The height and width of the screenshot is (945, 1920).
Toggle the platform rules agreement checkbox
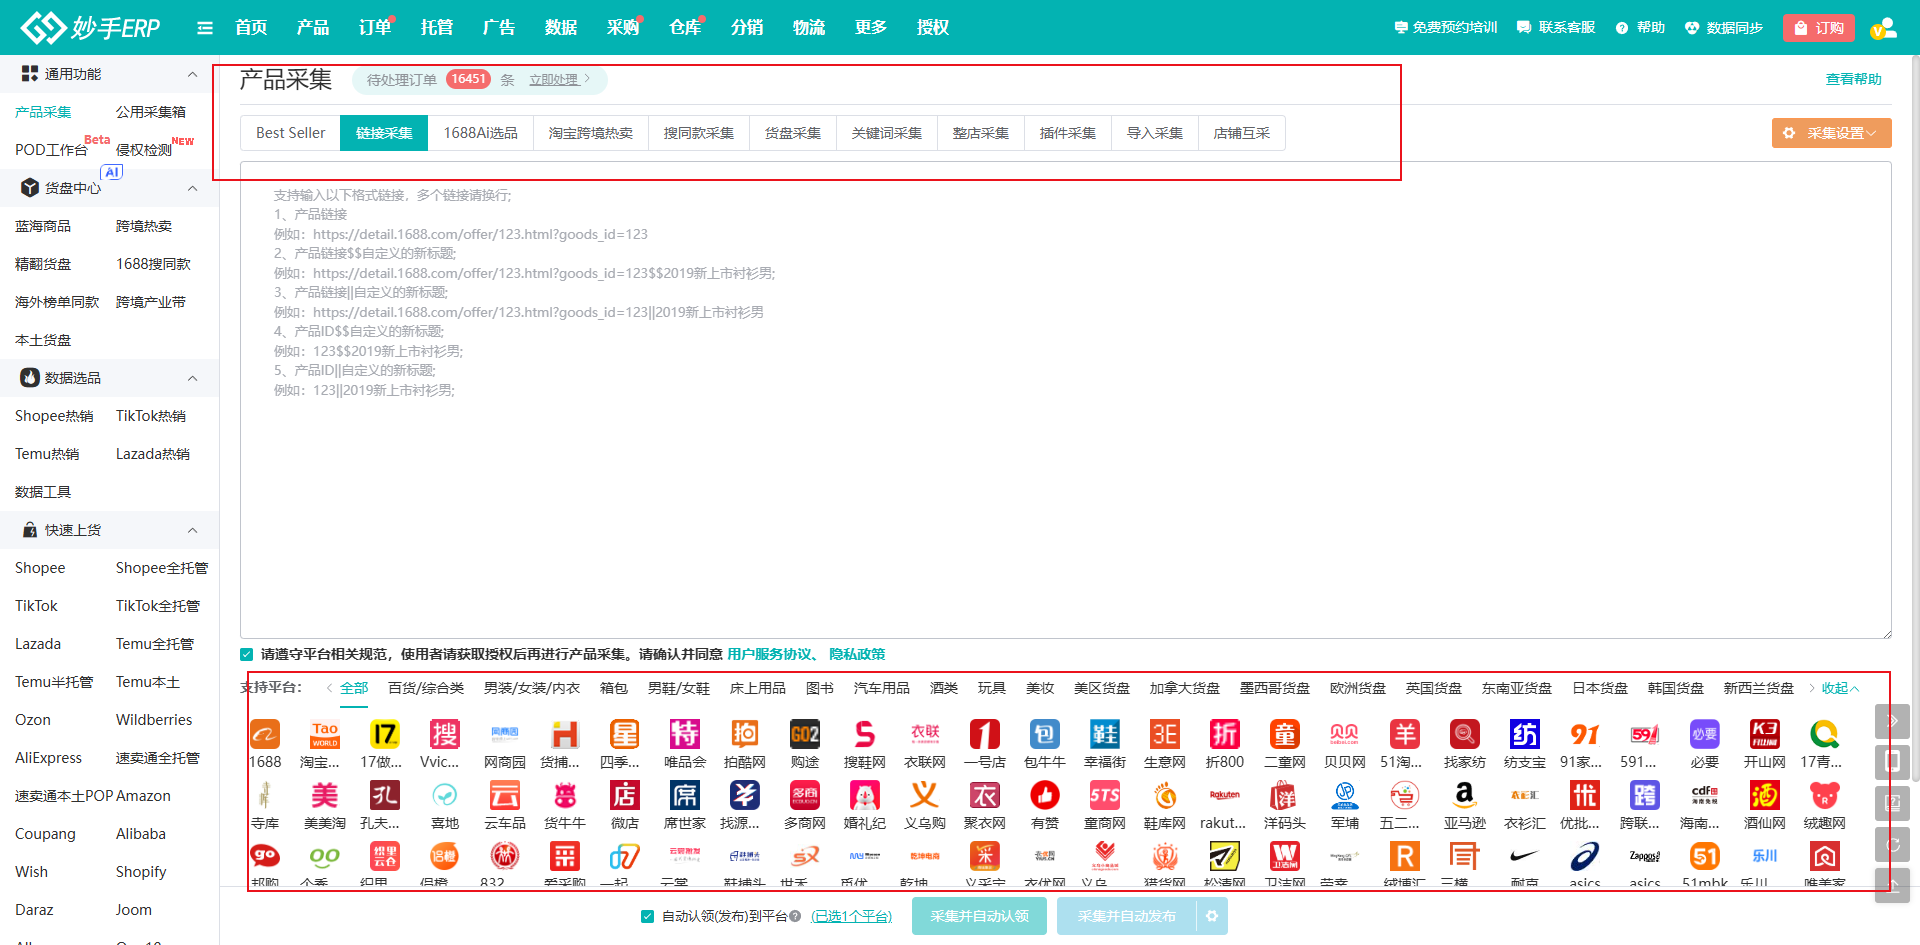click(247, 655)
